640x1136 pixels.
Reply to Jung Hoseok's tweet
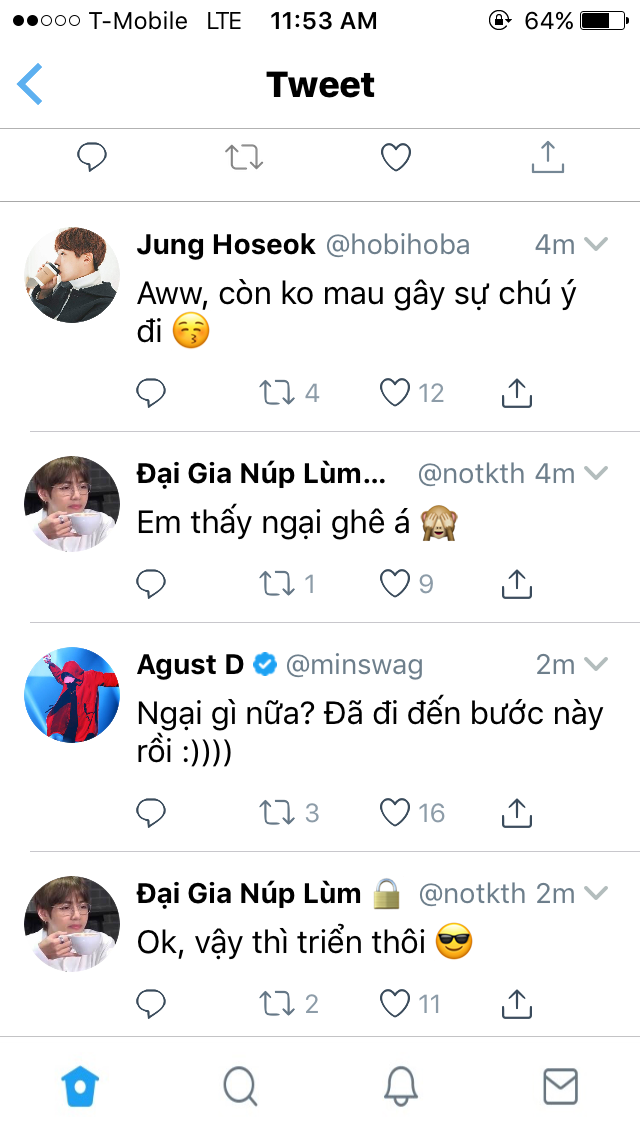(151, 394)
